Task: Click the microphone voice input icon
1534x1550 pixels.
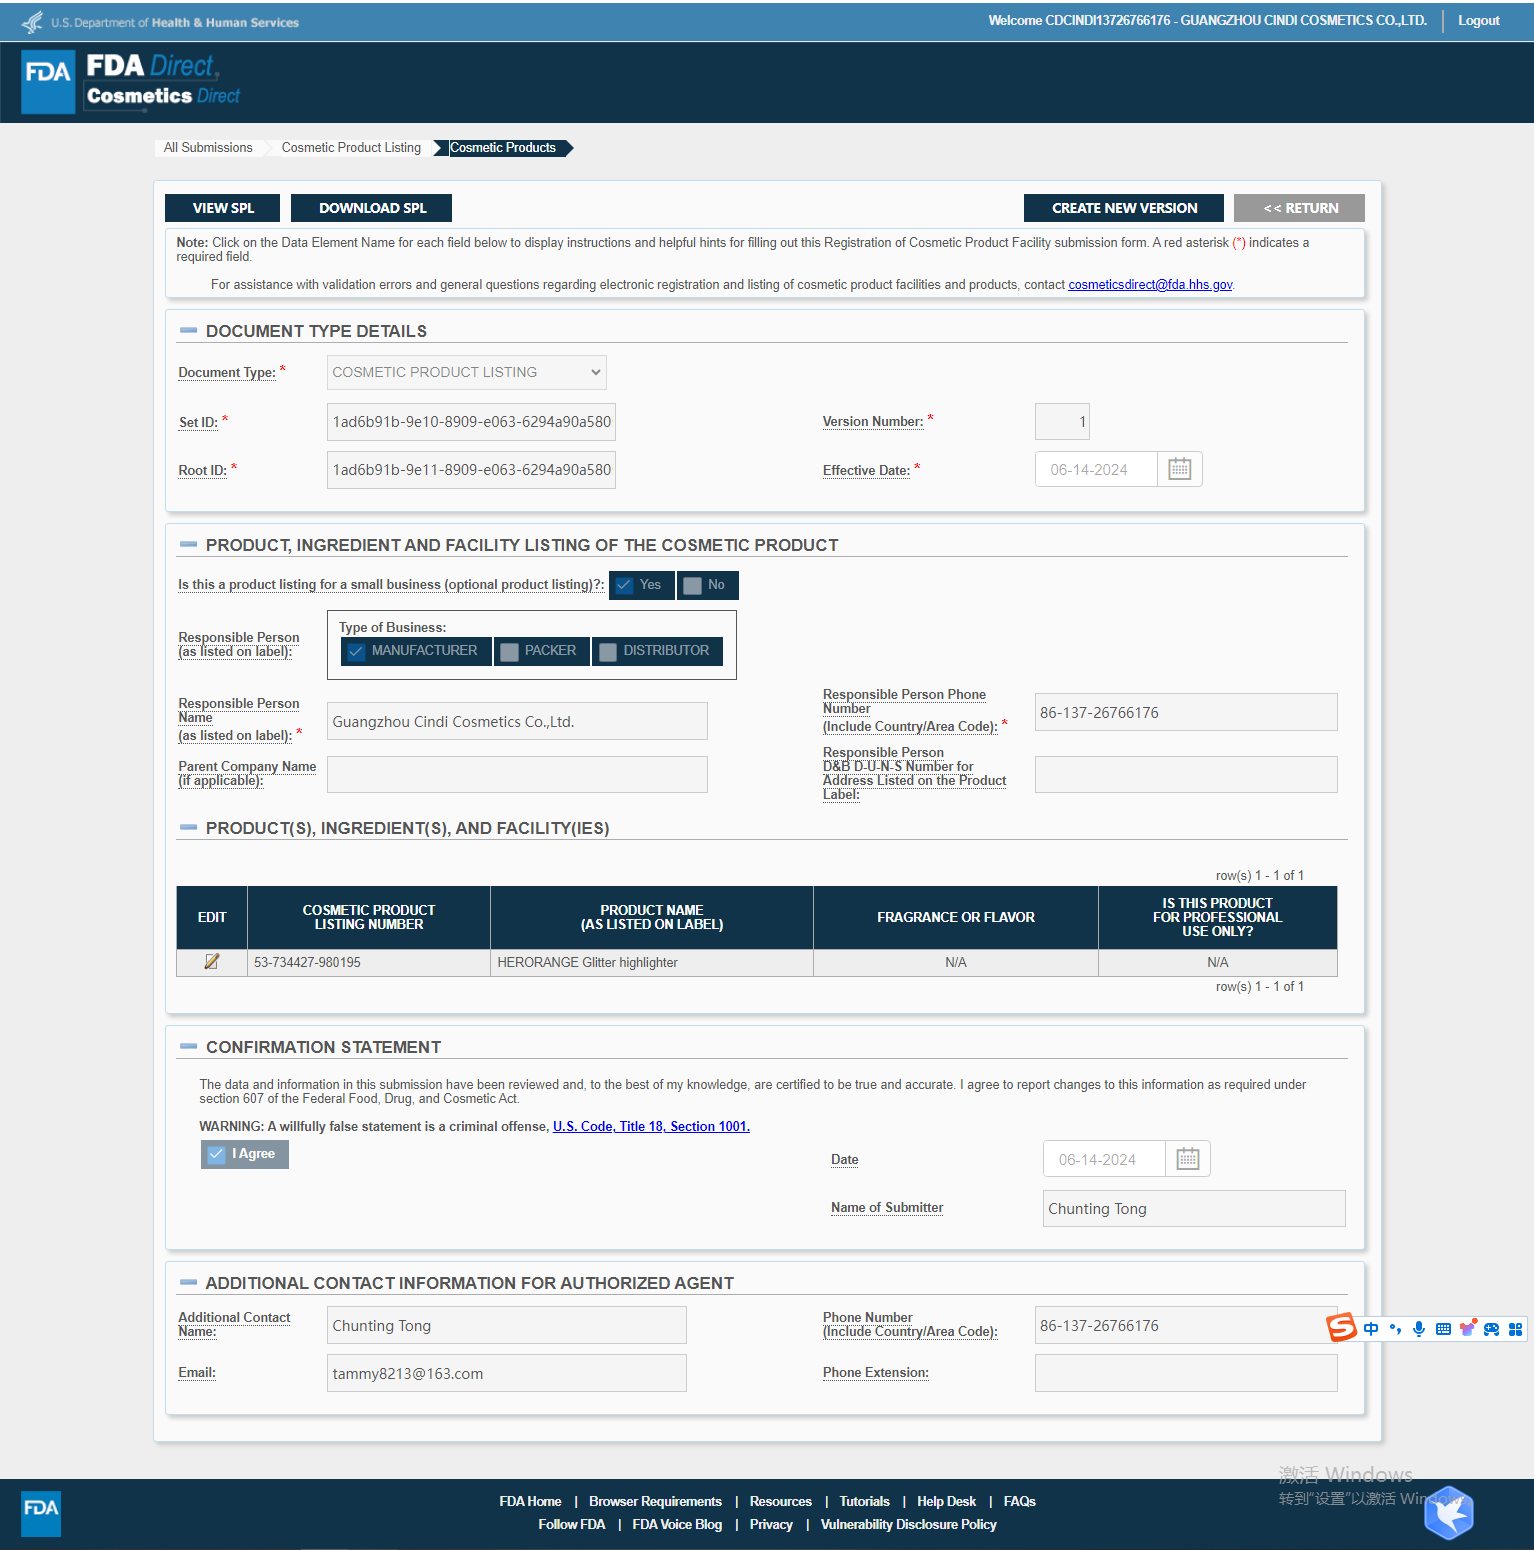Action: point(1418,1329)
